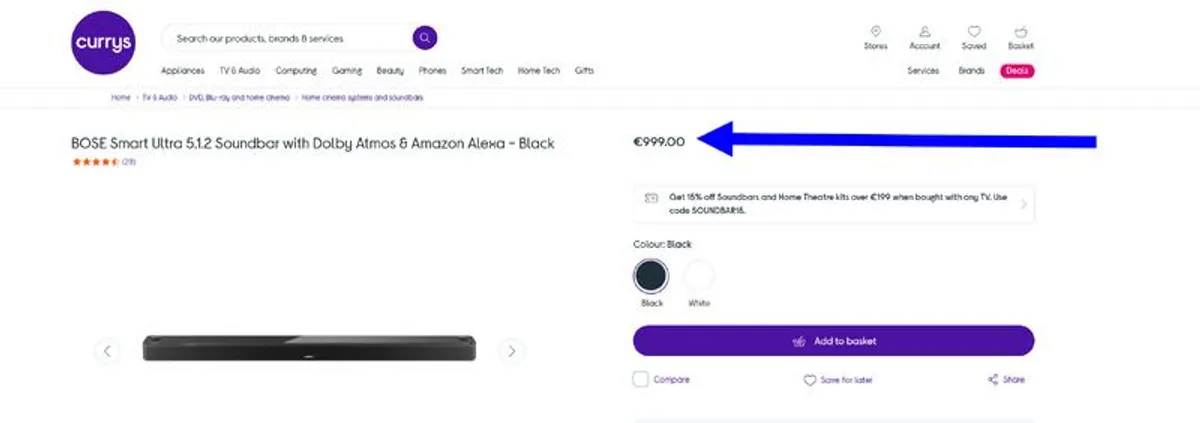View Saved items heart icon
Image resolution: width=1200 pixels, height=423 pixels.
pyautogui.click(x=973, y=32)
